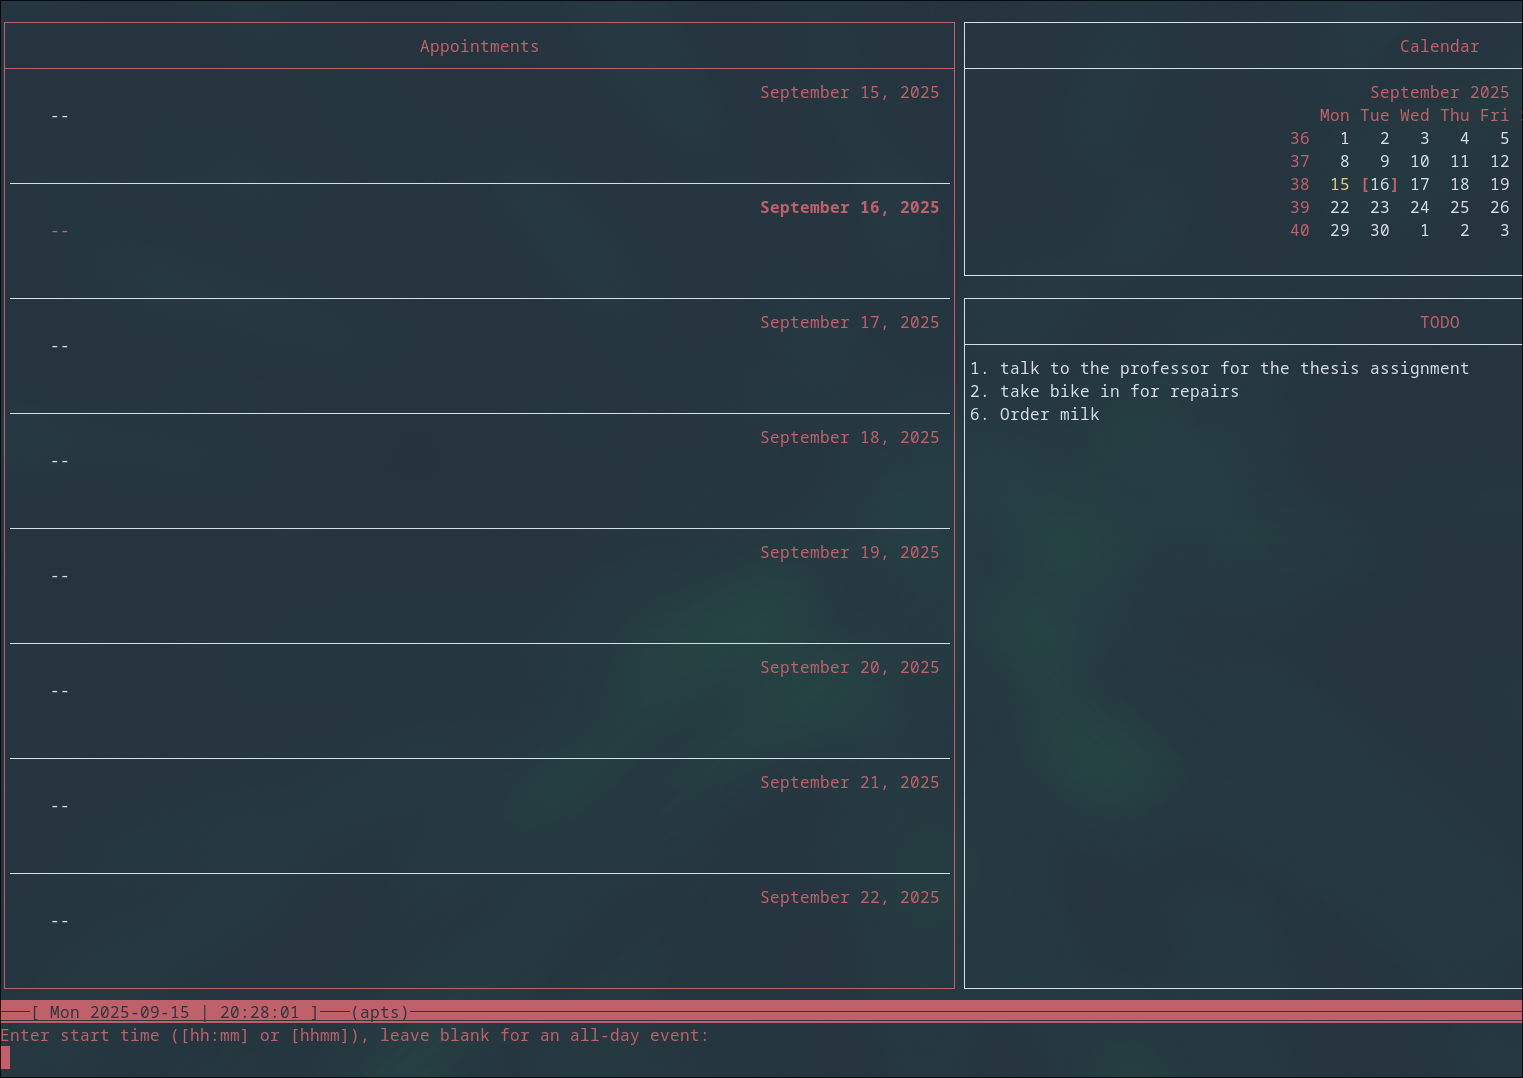Select the Appointments panel title
This screenshot has height=1078, width=1523.
point(479,46)
